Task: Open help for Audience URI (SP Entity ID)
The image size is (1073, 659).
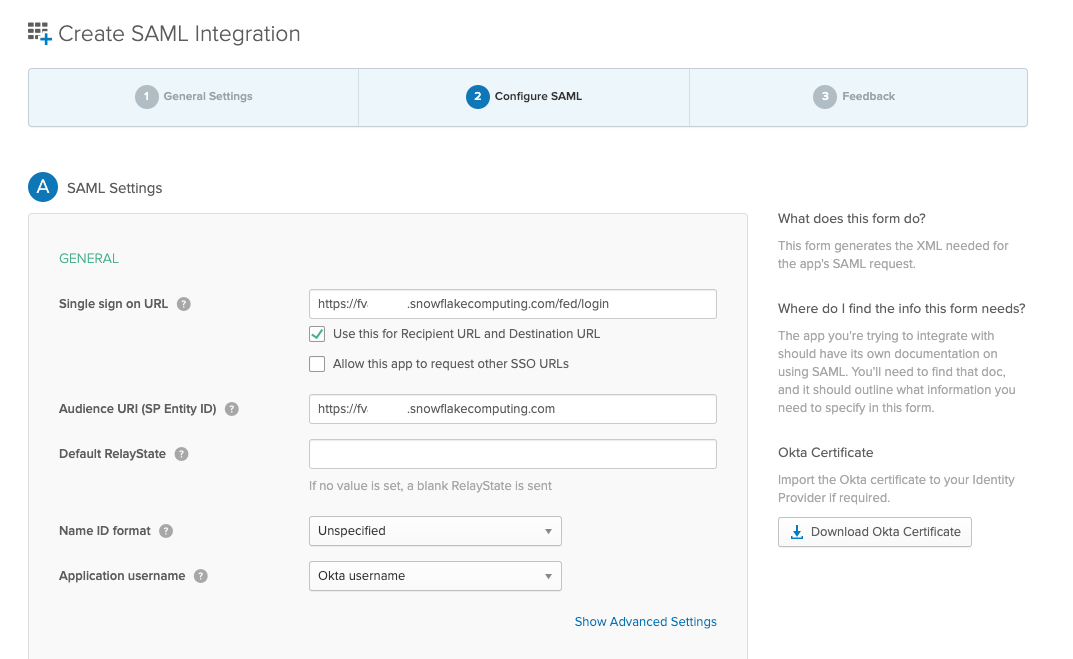Action: [232, 409]
